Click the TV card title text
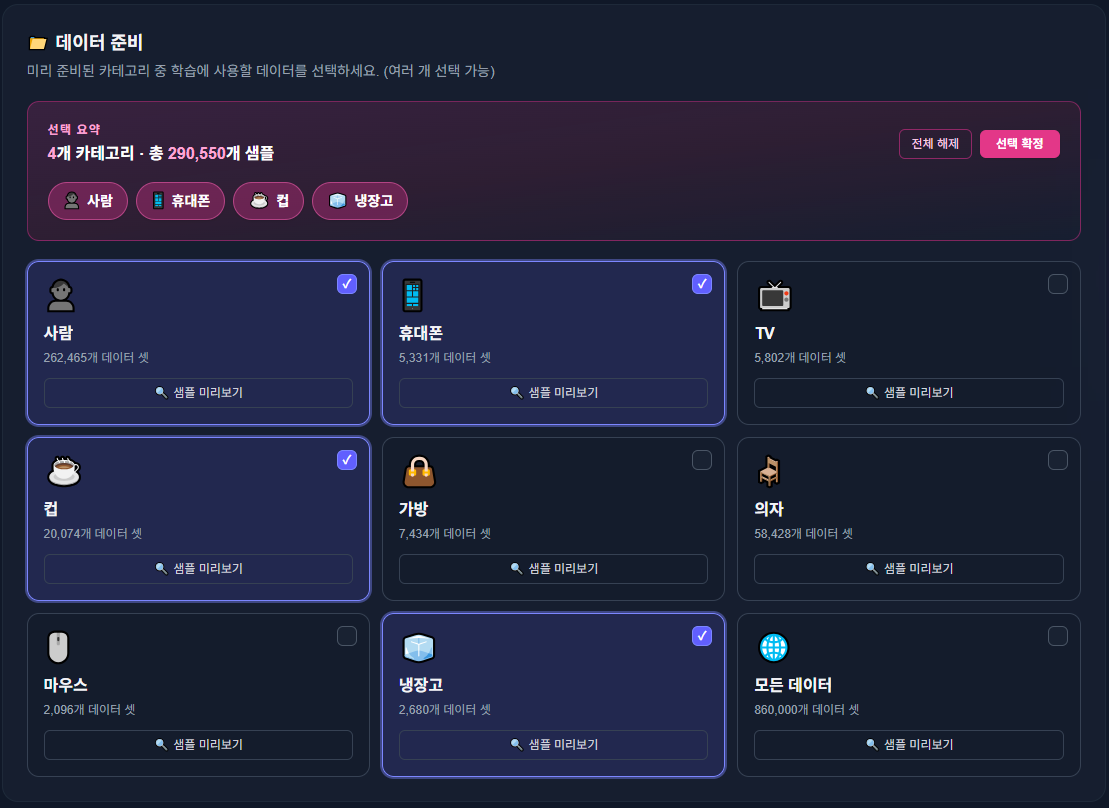Screen dimensions: 1109x808 coord(765,333)
